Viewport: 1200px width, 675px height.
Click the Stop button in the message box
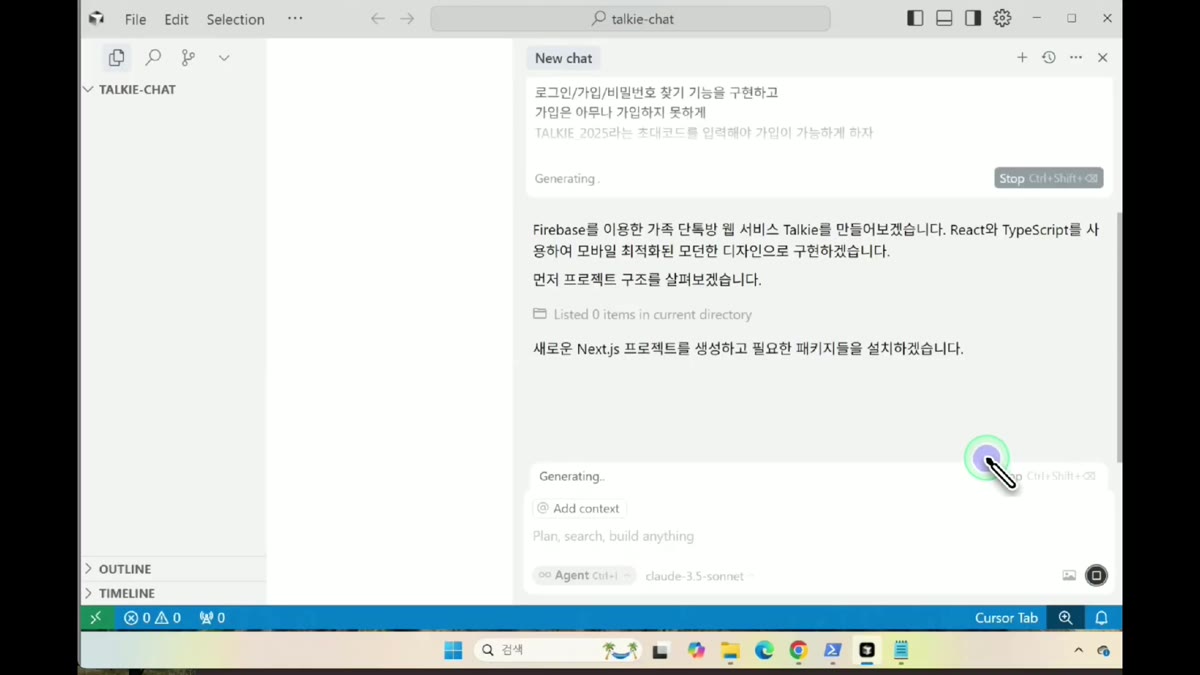[1049, 178]
